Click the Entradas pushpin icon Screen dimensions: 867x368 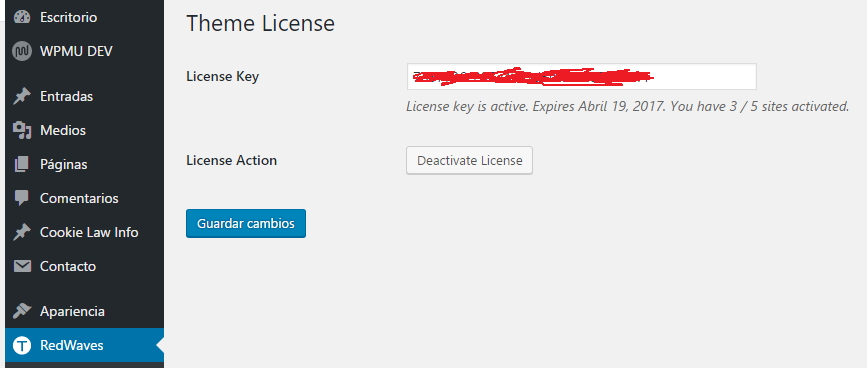coord(22,97)
